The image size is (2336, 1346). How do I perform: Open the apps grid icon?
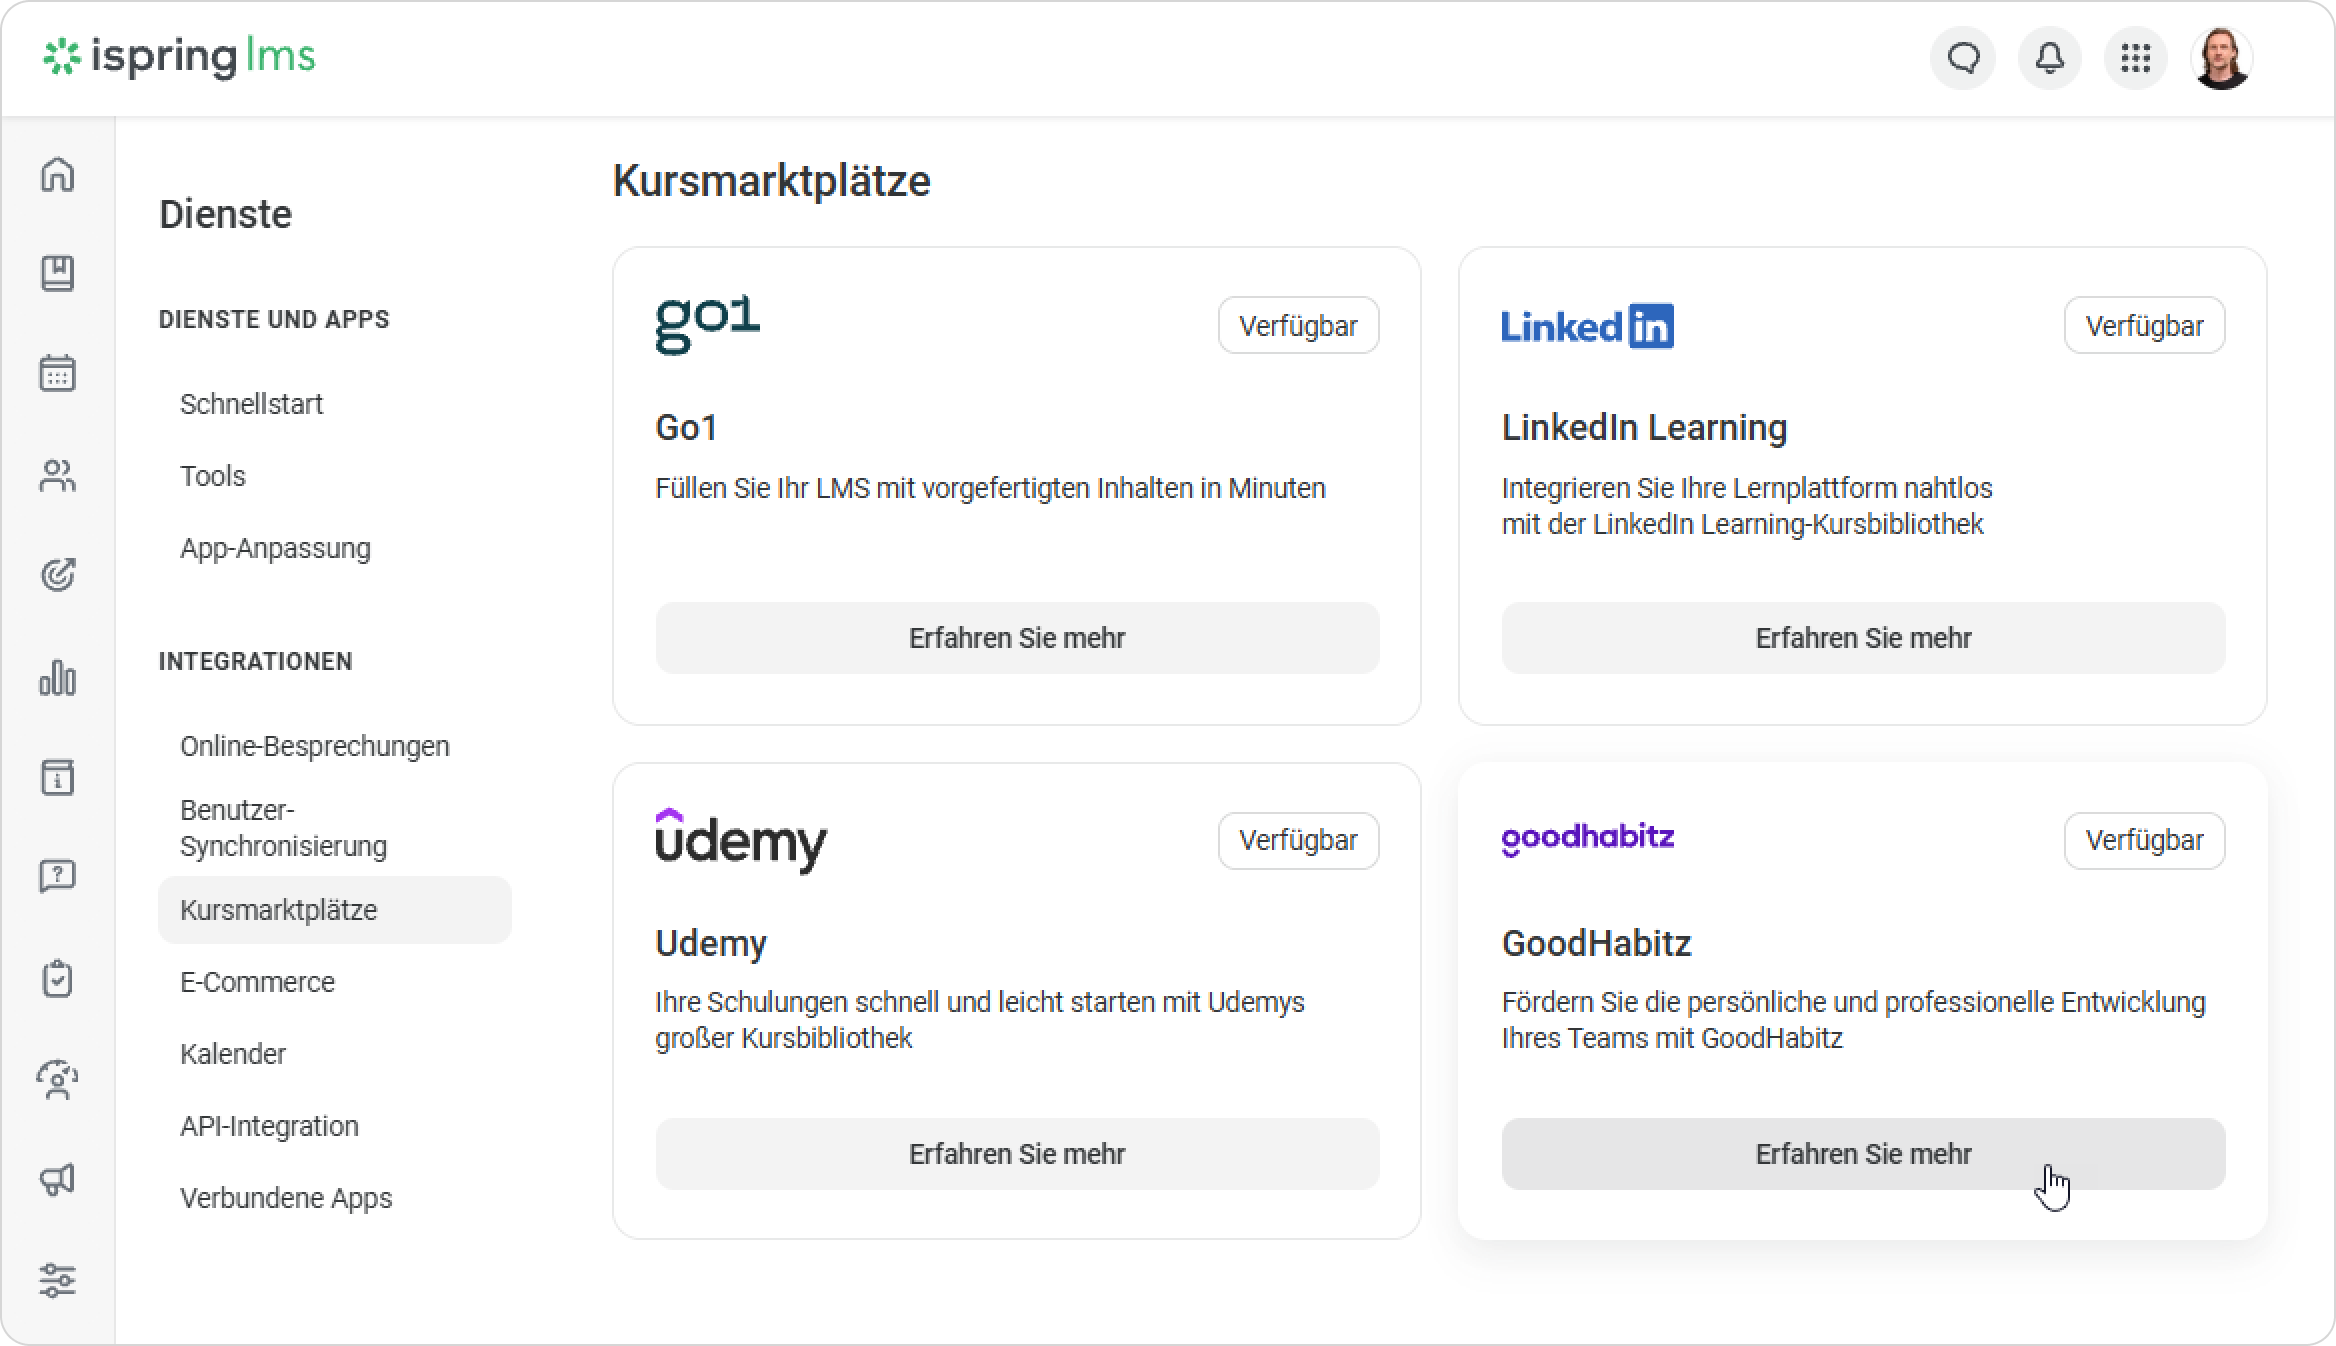2136,58
